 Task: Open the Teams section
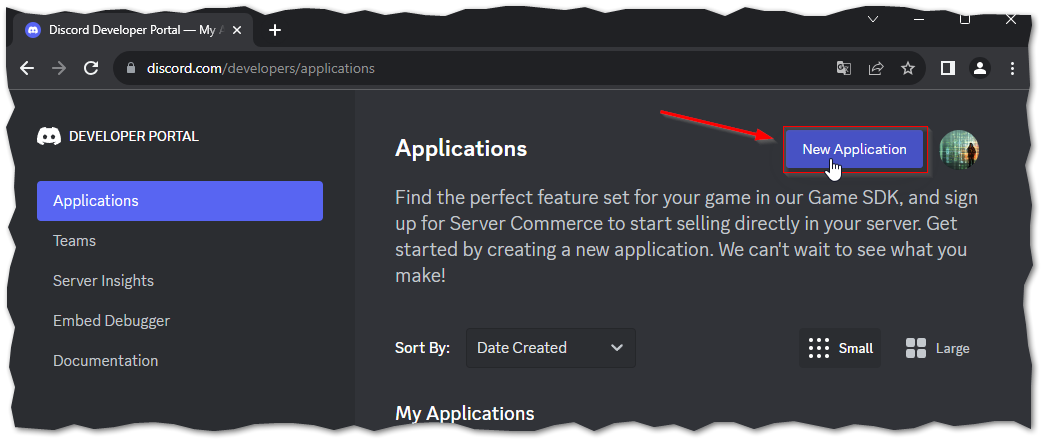(74, 241)
